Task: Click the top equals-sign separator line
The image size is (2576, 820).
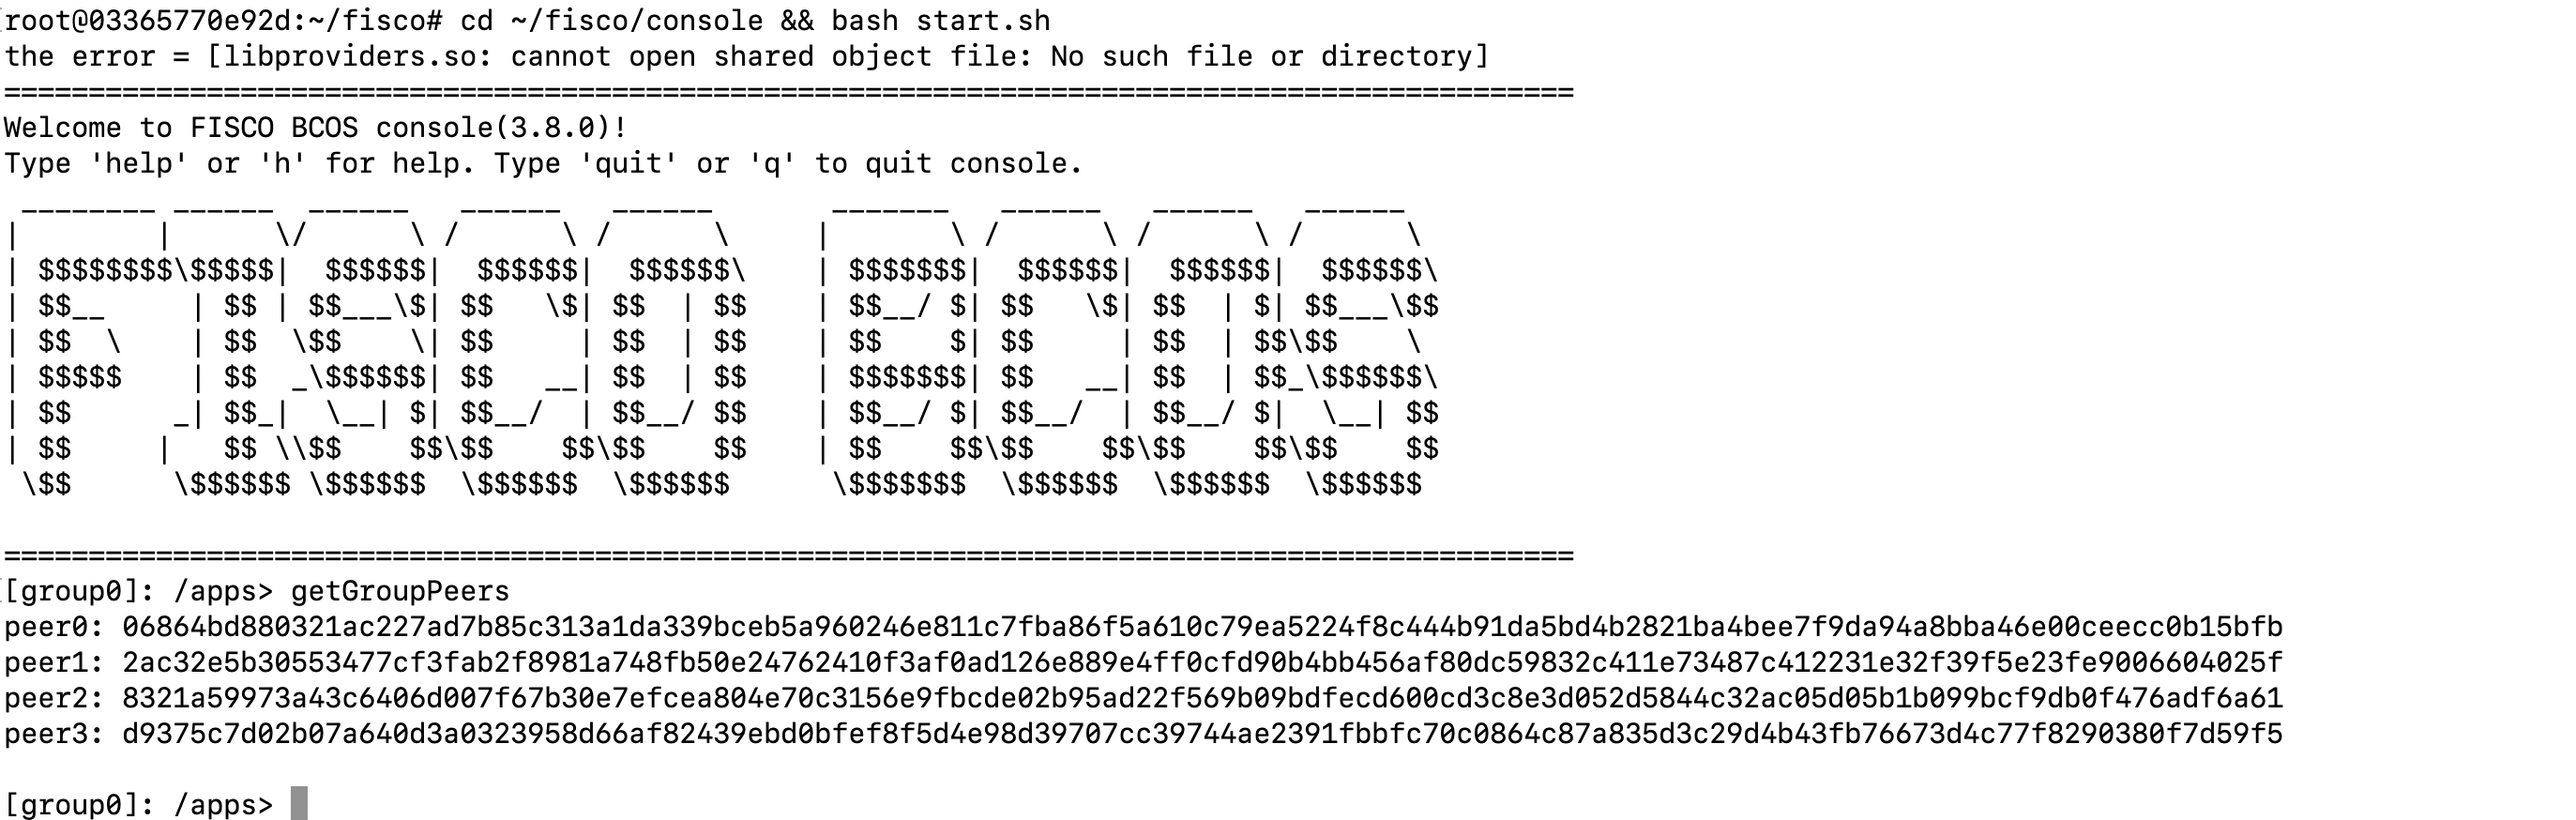Action: tap(788, 93)
